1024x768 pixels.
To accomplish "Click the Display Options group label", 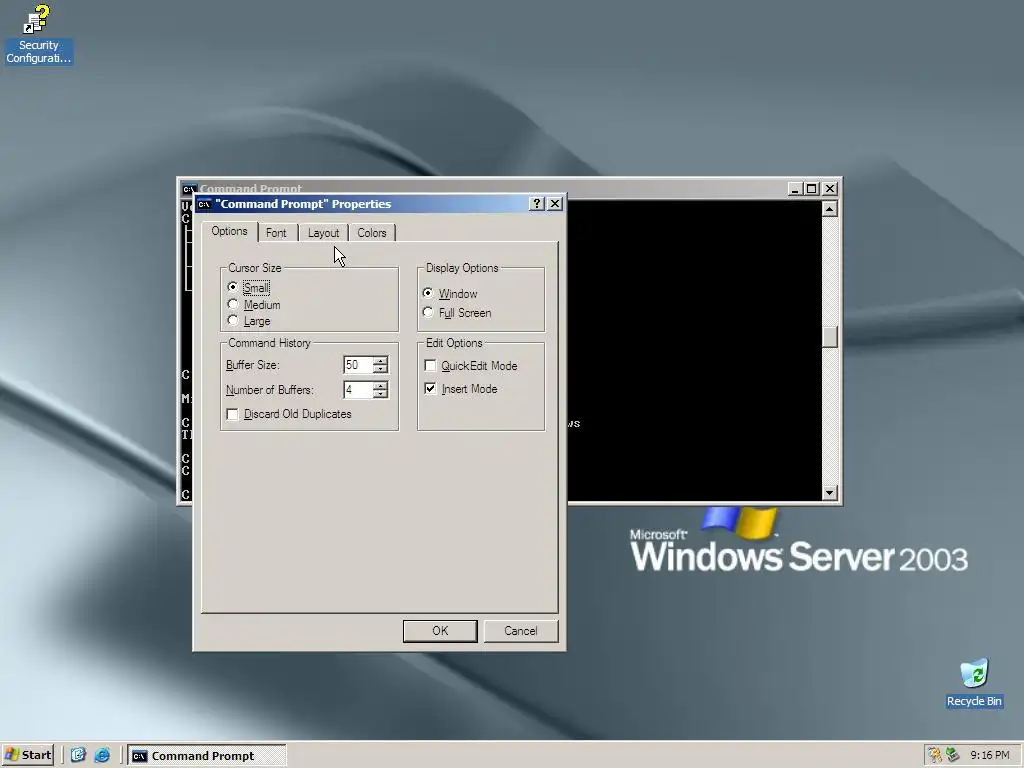I will pyautogui.click(x=462, y=268).
